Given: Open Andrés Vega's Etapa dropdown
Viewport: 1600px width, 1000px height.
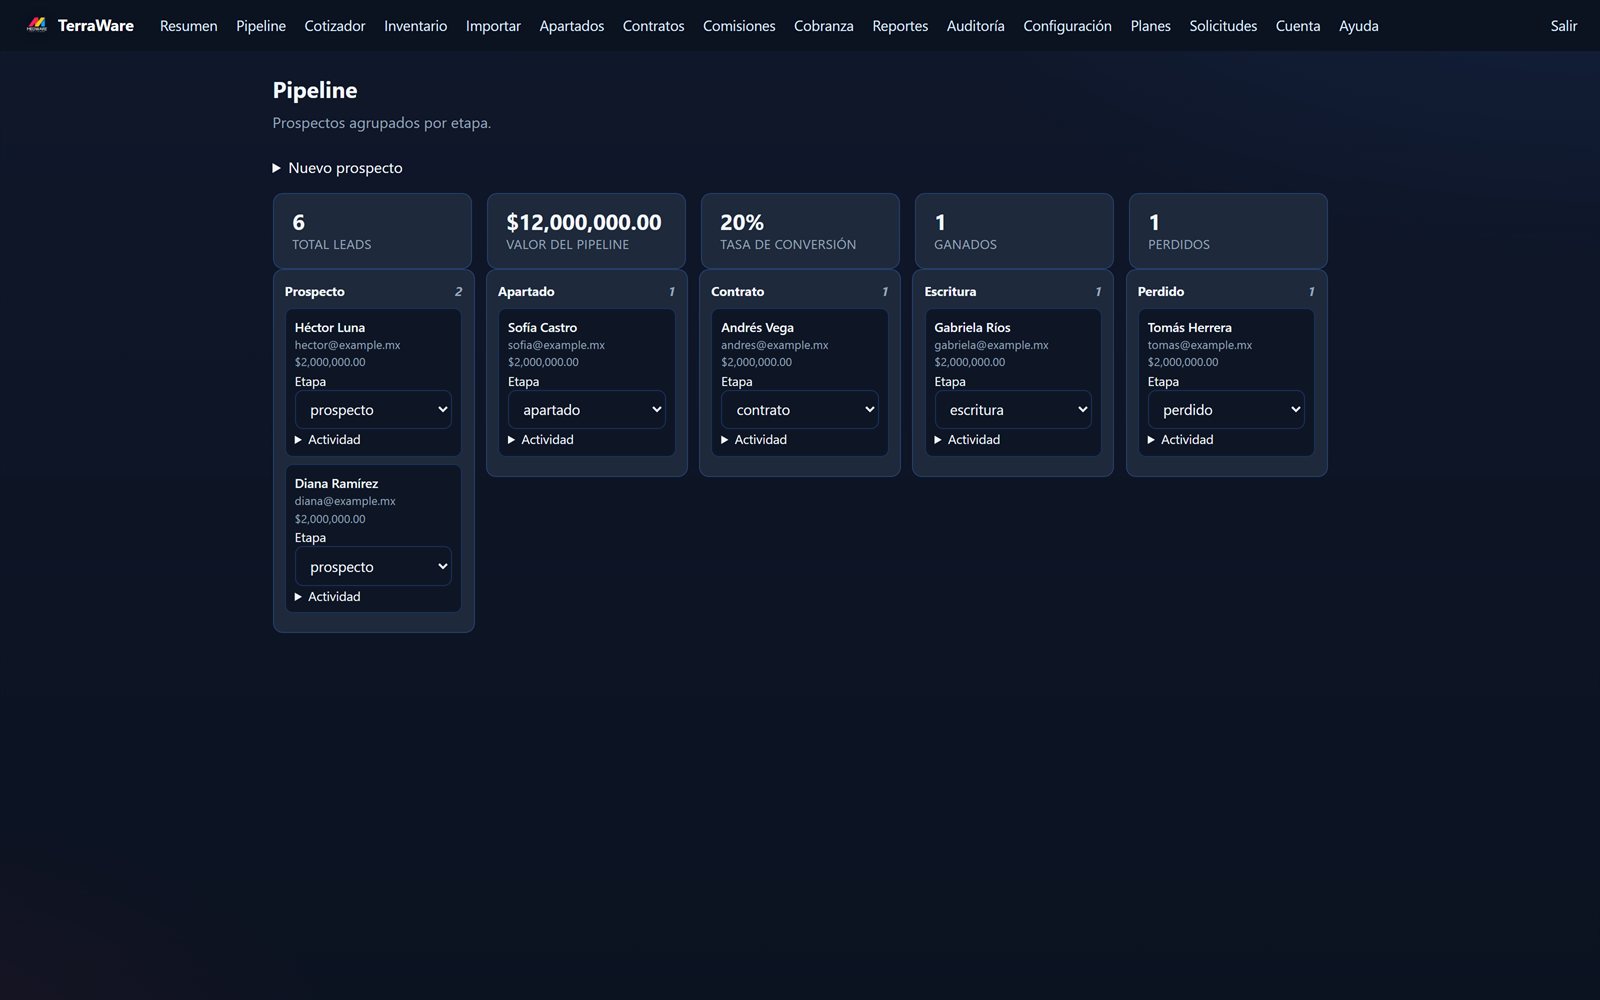Looking at the screenshot, I should click(800, 410).
